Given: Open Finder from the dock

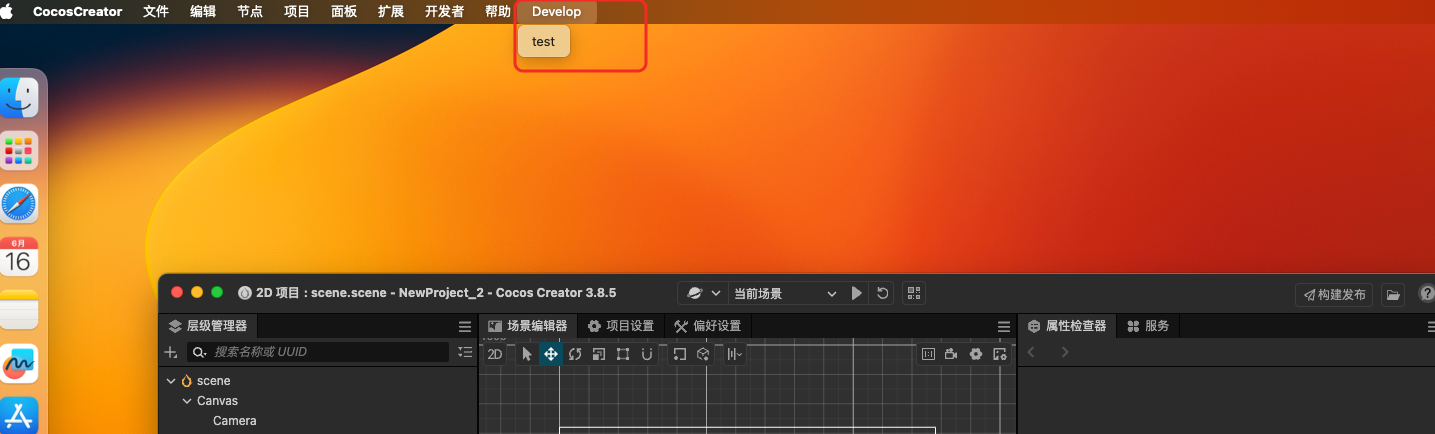Looking at the screenshot, I should (19, 98).
